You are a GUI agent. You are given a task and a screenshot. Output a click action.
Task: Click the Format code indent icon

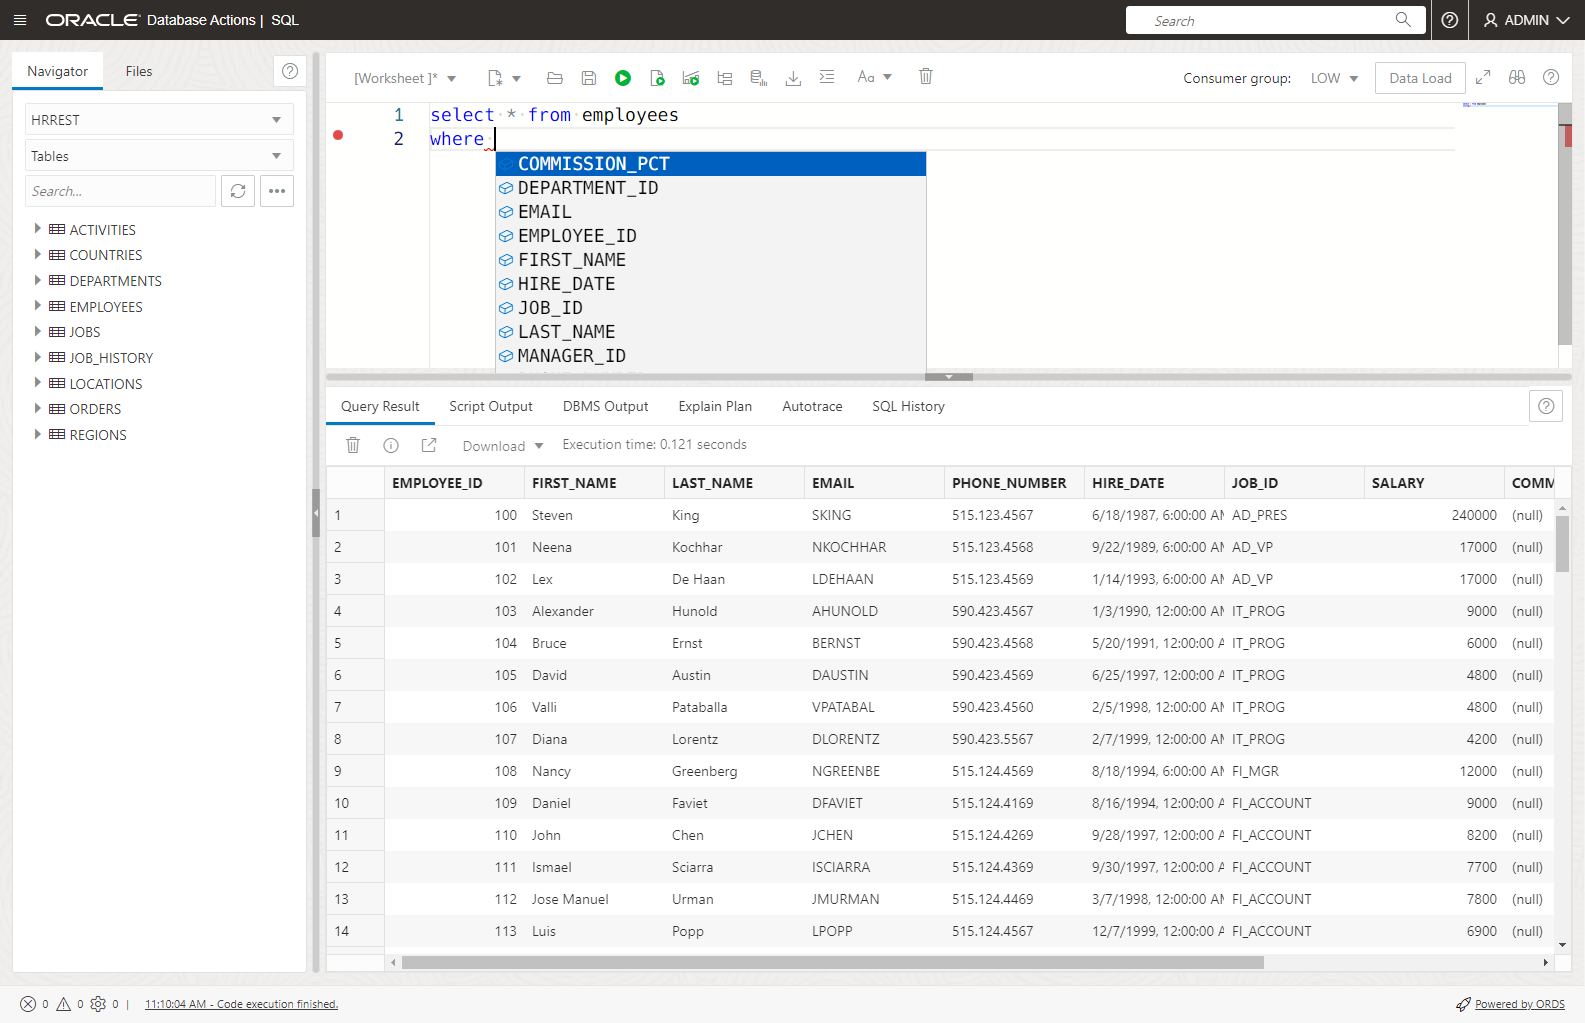click(827, 77)
